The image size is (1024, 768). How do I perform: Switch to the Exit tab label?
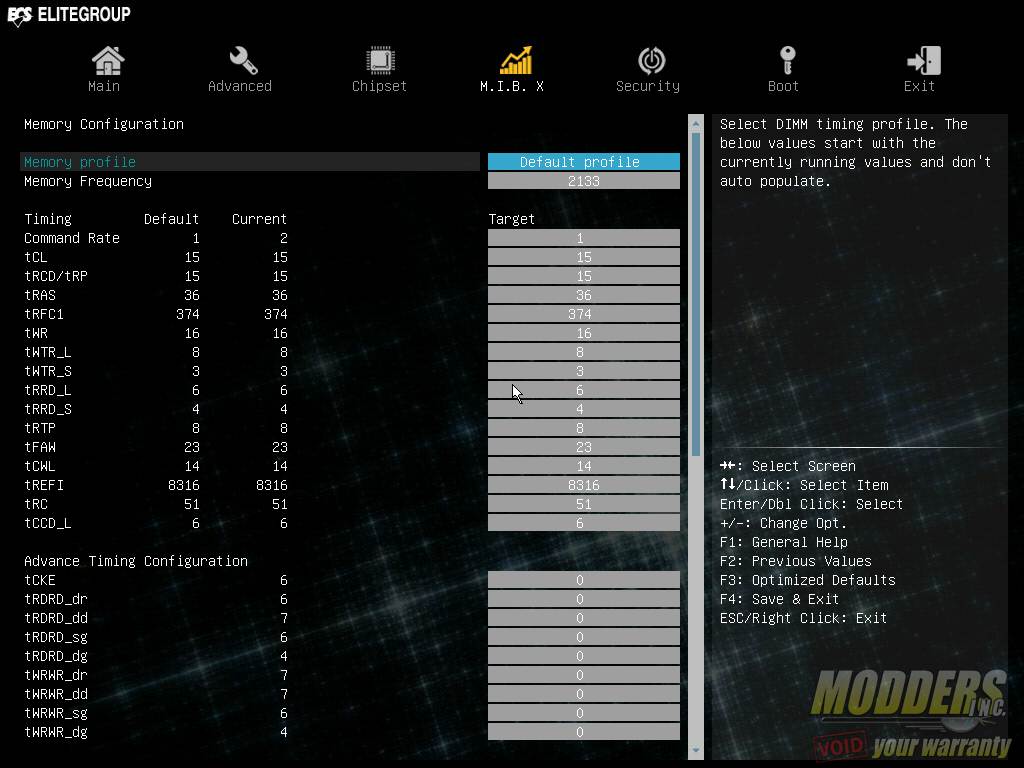pos(919,86)
